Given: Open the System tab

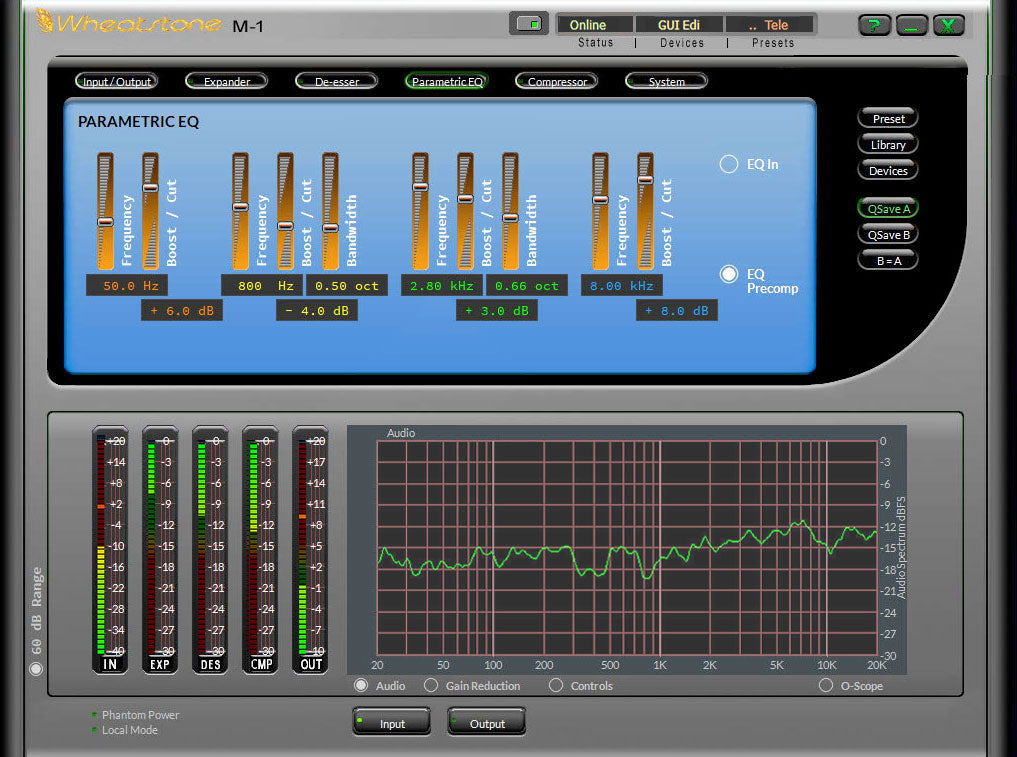Looking at the screenshot, I should point(666,81).
